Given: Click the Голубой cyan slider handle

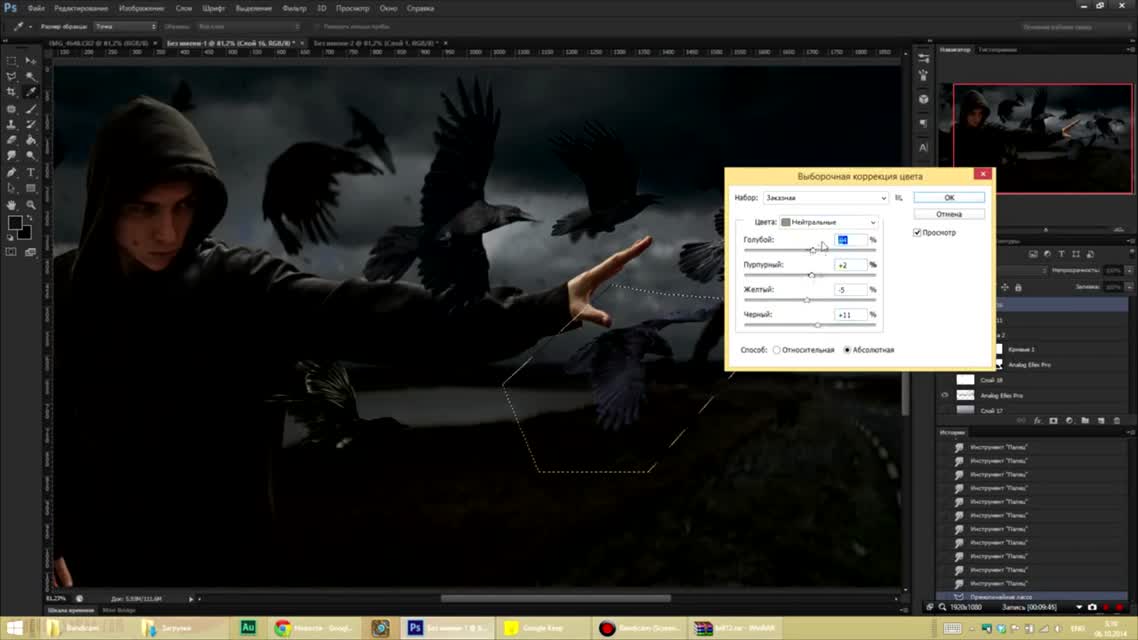Looking at the screenshot, I should pyautogui.click(x=813, y=250).
